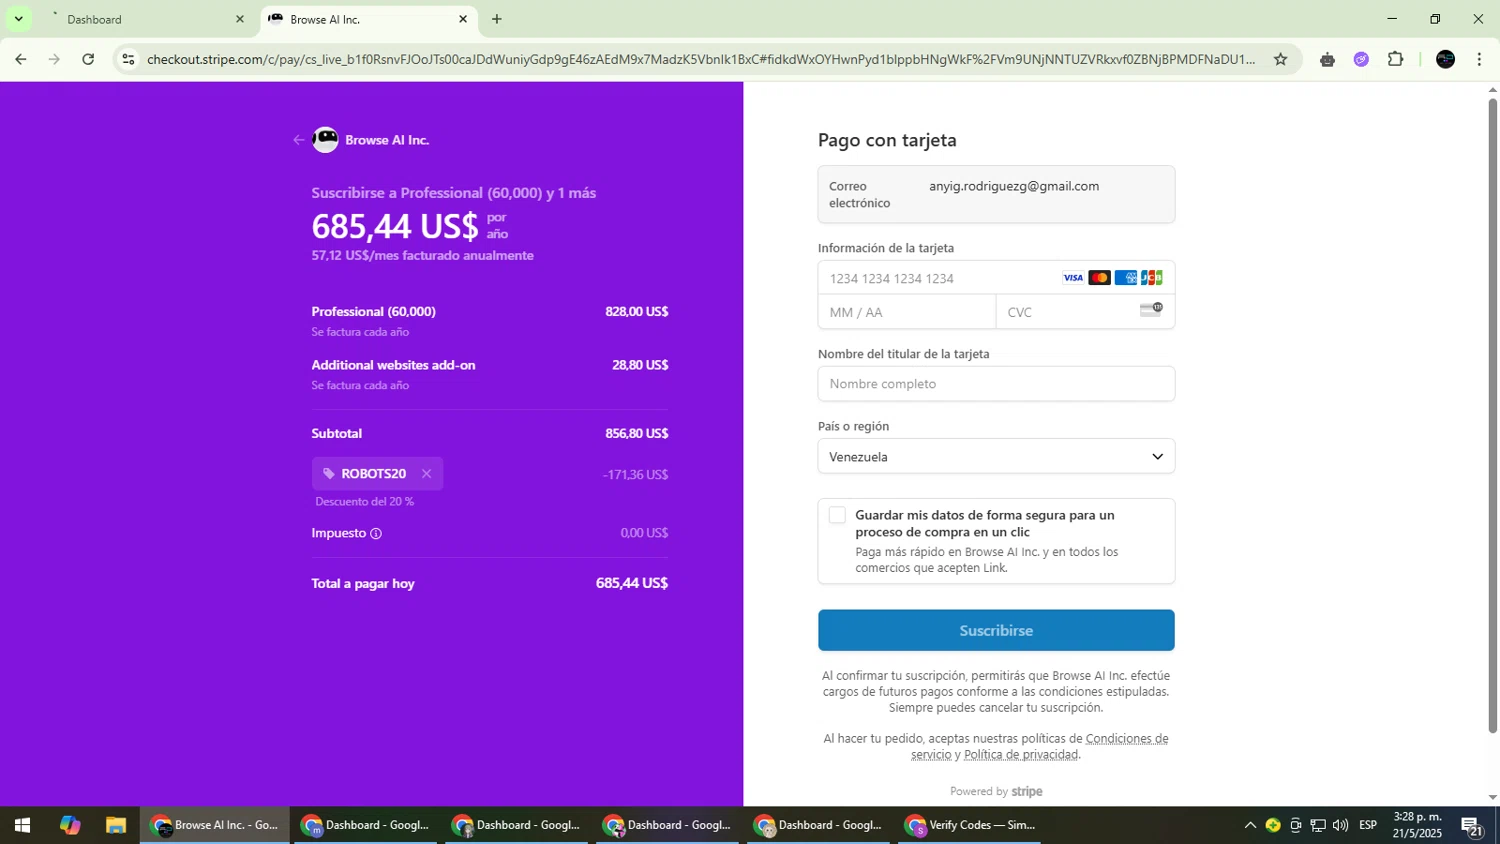Click the Visa card logo

pyautogui.click(x=1073, y=278)
